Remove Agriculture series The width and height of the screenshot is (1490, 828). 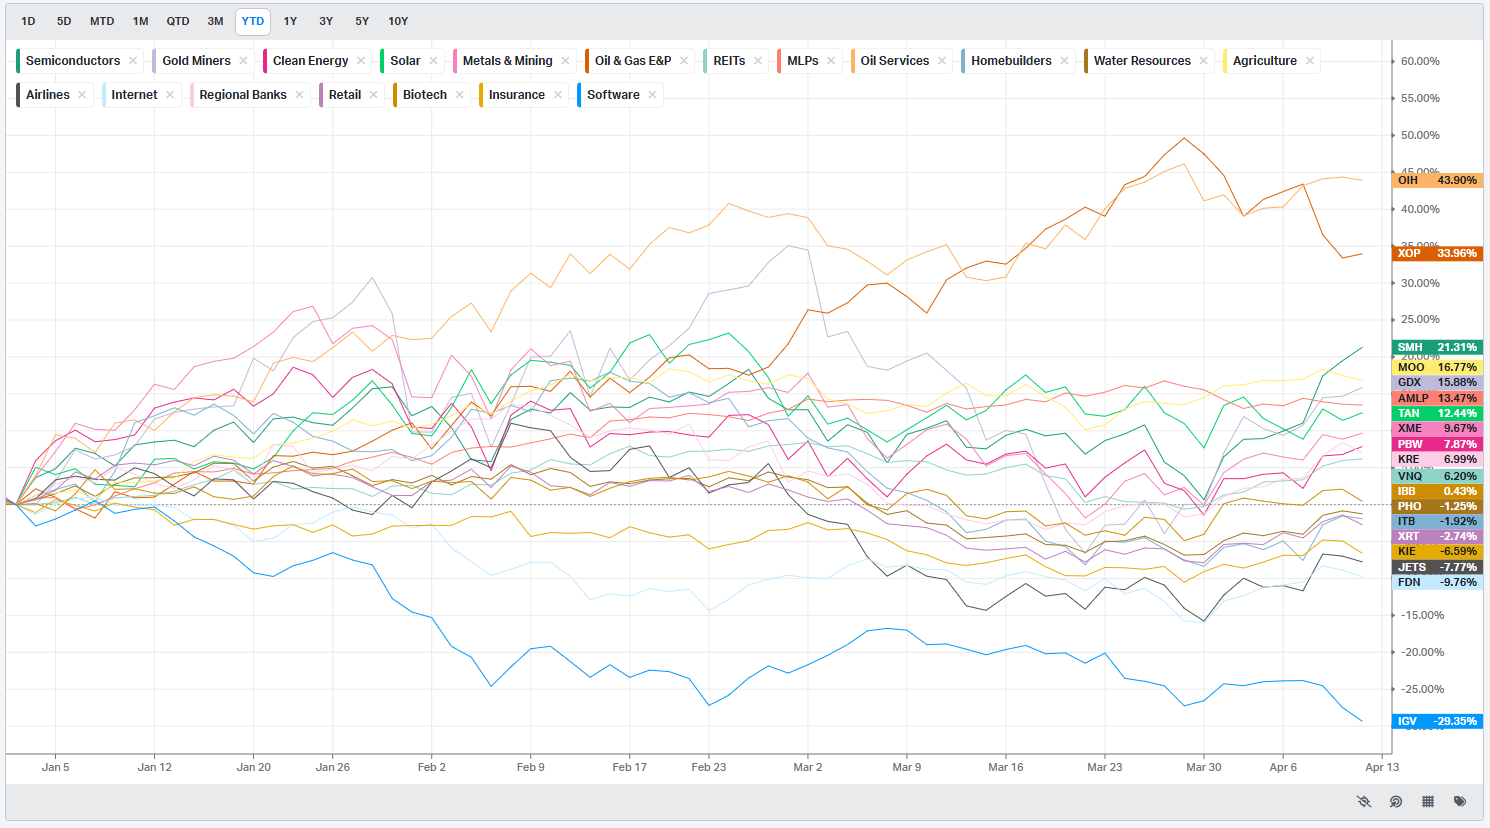pos(1309,61)
